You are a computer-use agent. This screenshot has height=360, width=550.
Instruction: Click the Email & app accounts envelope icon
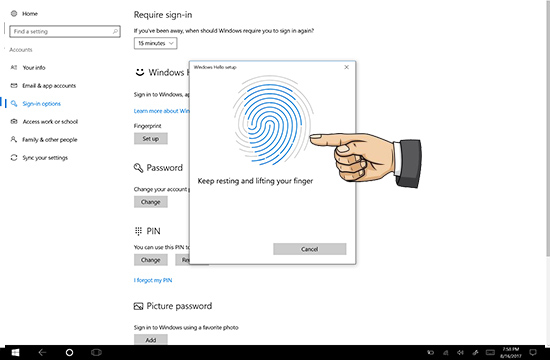coord(14,86)
